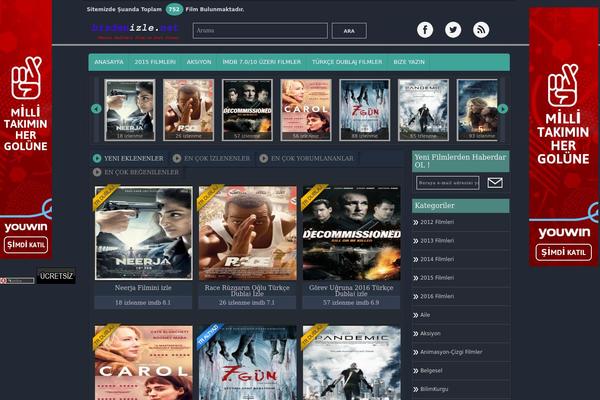Open Pandemic thumbnail in carousel
The image size is (600, 400).
pos(423,110)
